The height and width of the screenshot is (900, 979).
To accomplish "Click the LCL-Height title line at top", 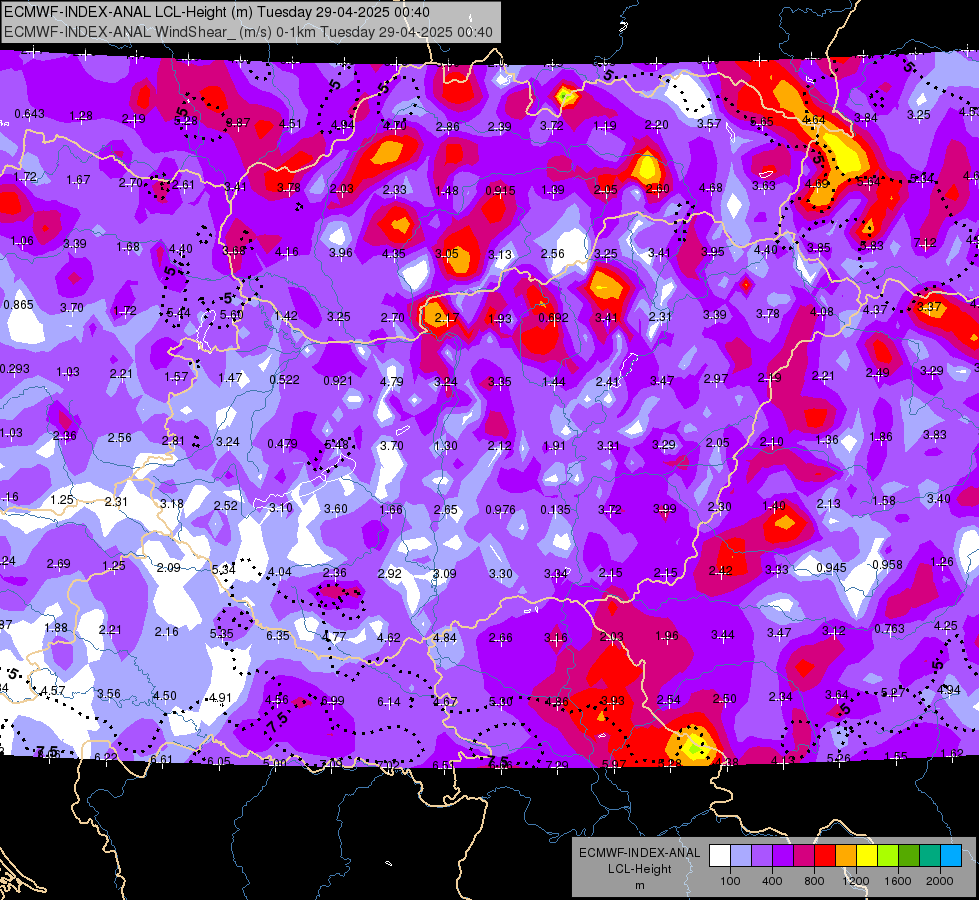I will pyautogui.click(x=217, y=12).
